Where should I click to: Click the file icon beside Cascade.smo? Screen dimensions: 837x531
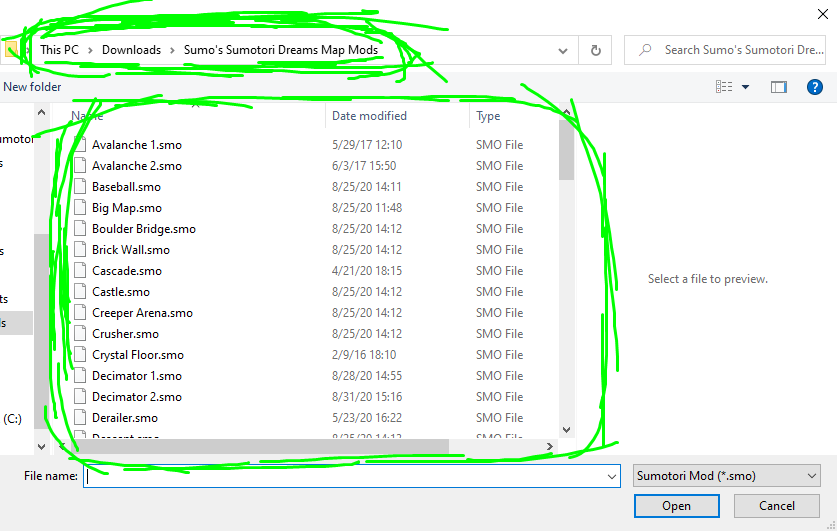click(80, 271)
